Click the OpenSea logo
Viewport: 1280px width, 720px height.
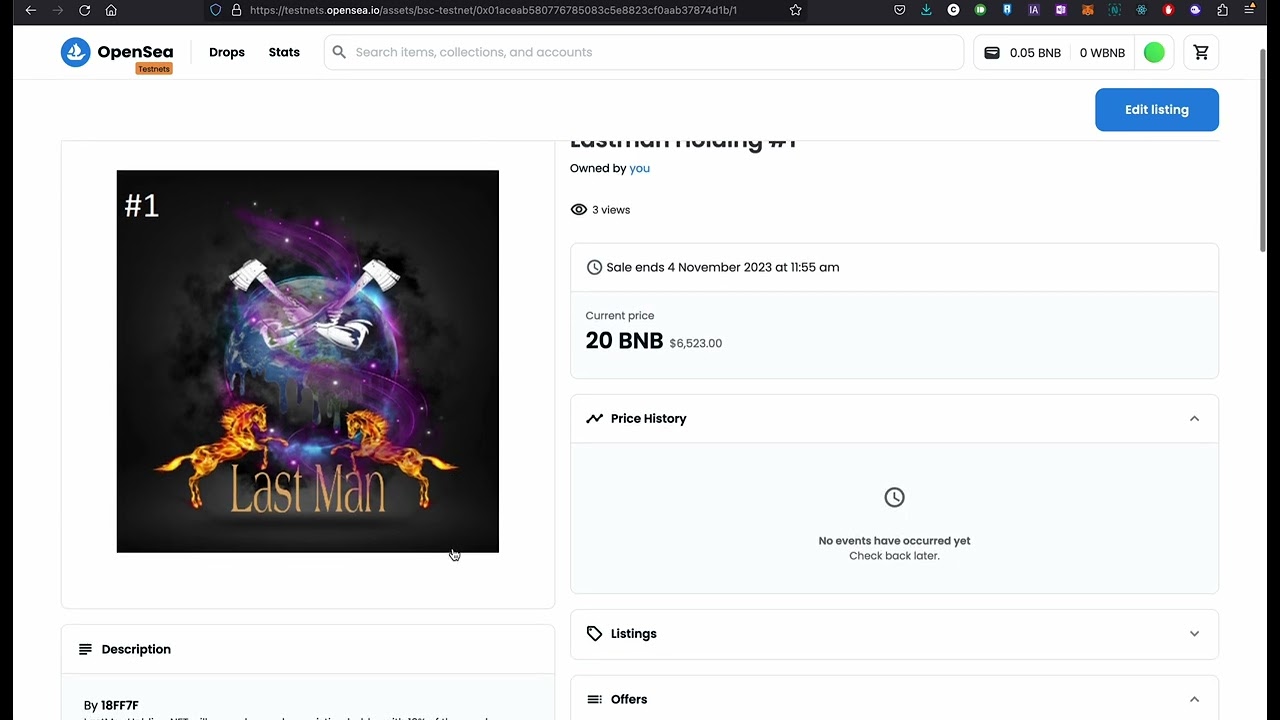[x=117, y=52]
